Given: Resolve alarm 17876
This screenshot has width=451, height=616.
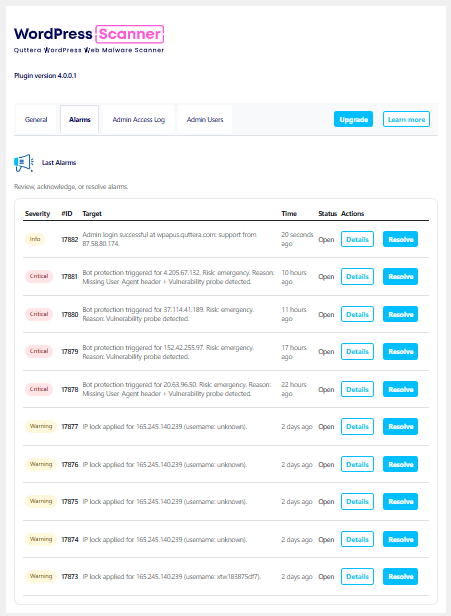Looking at the screenshot, I should [x=400, y=464].
